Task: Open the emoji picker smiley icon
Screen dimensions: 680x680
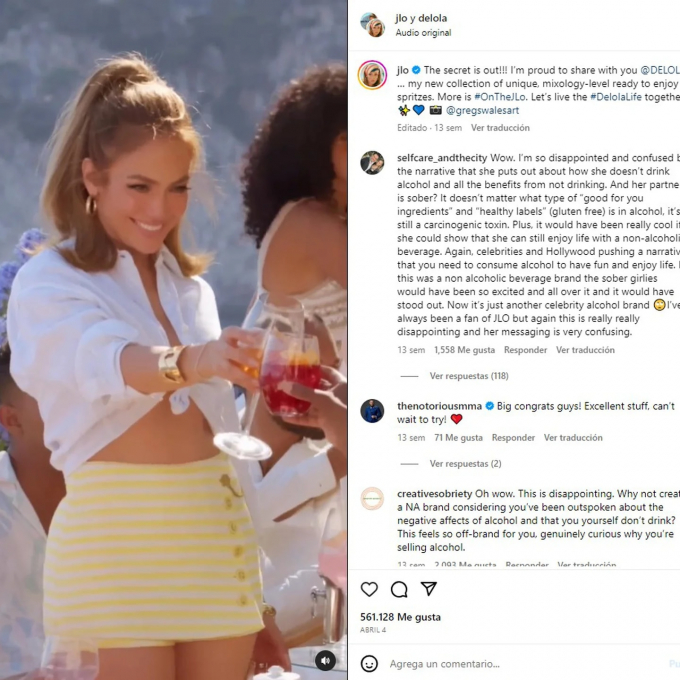Action: [x=369, y=664]
